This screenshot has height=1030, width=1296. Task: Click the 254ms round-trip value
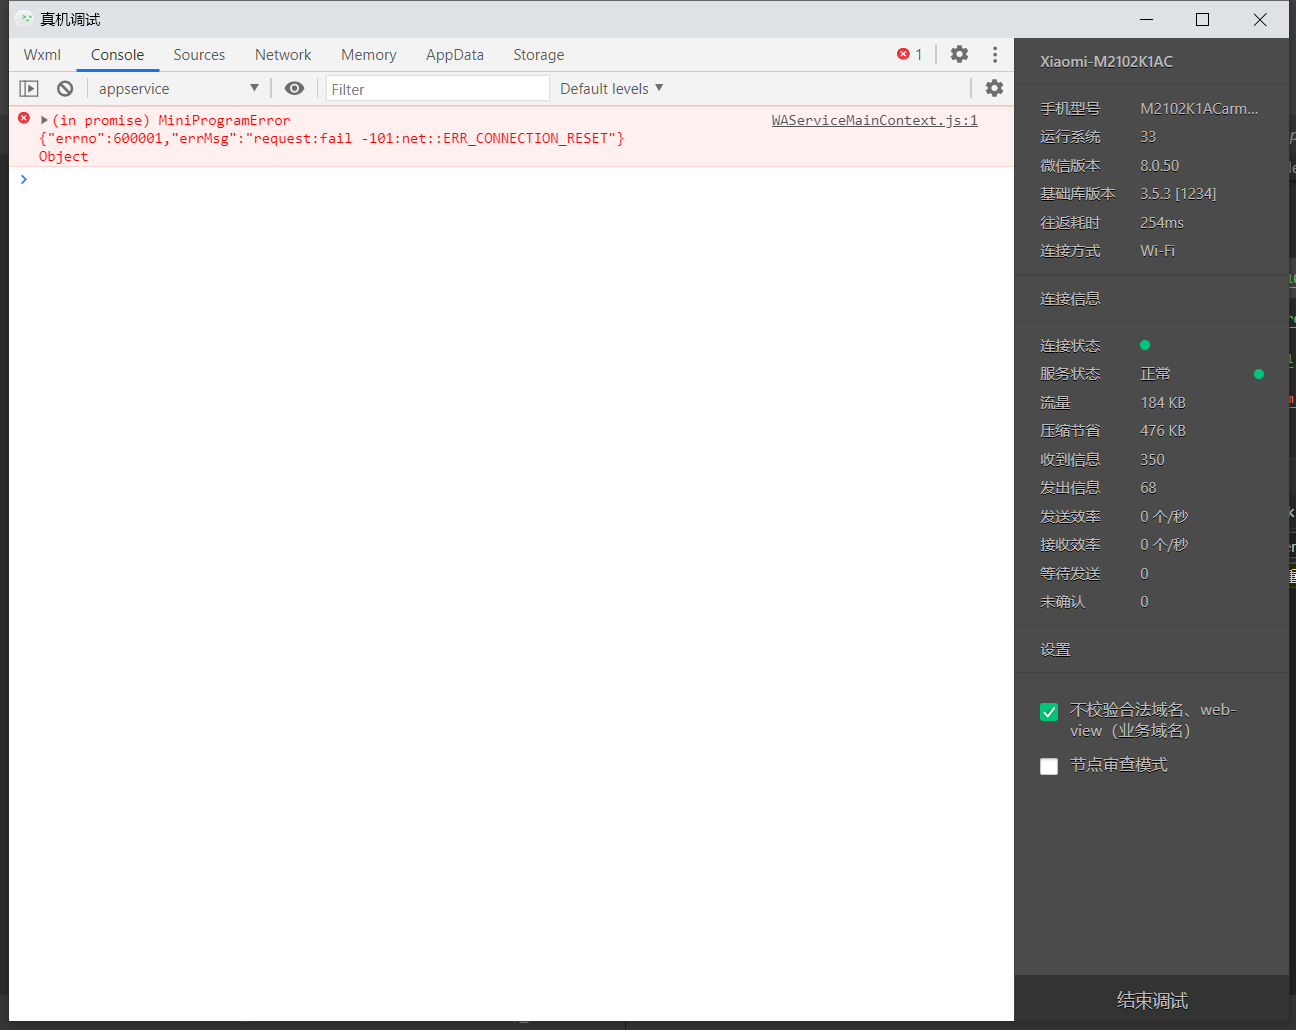[x=1161, y=222]
